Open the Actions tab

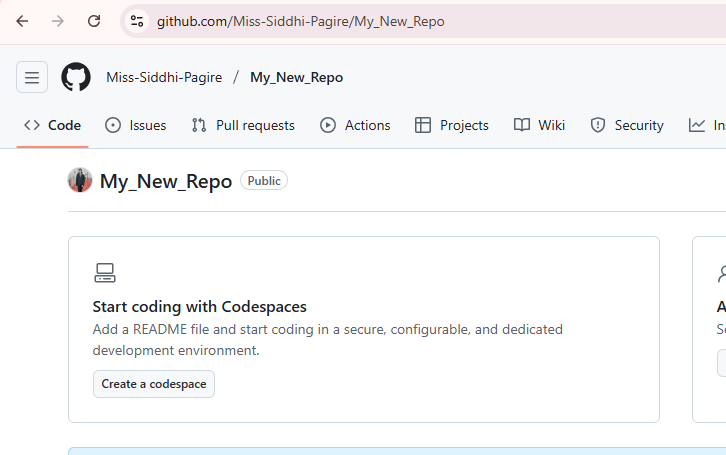coord(355,125)
